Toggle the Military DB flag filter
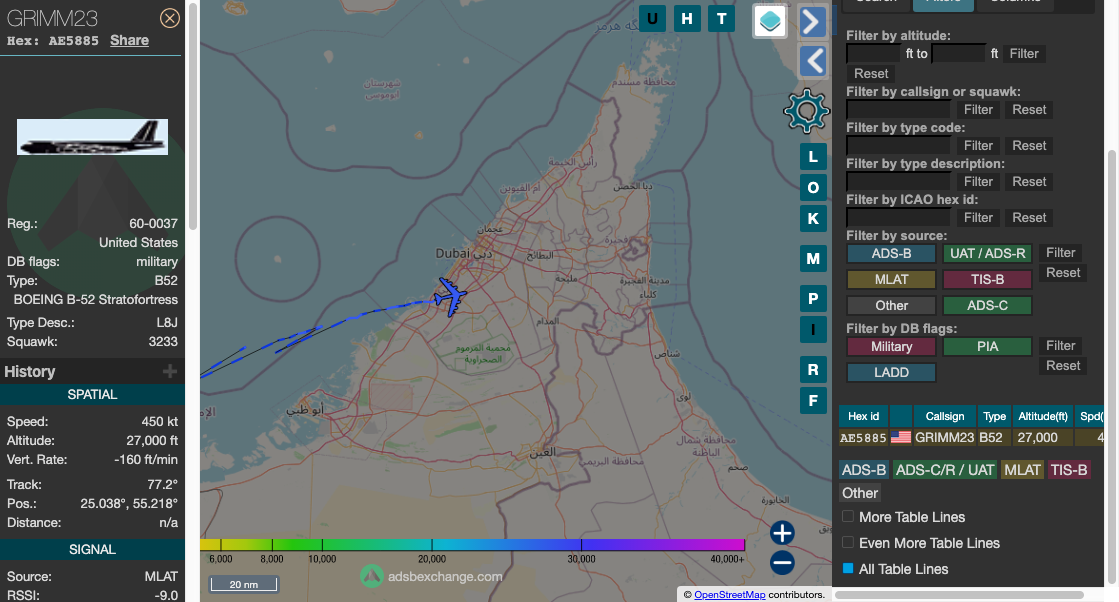Image resolution: width=1119 pixels, height=602 pixels. click(x=891, y=347)
